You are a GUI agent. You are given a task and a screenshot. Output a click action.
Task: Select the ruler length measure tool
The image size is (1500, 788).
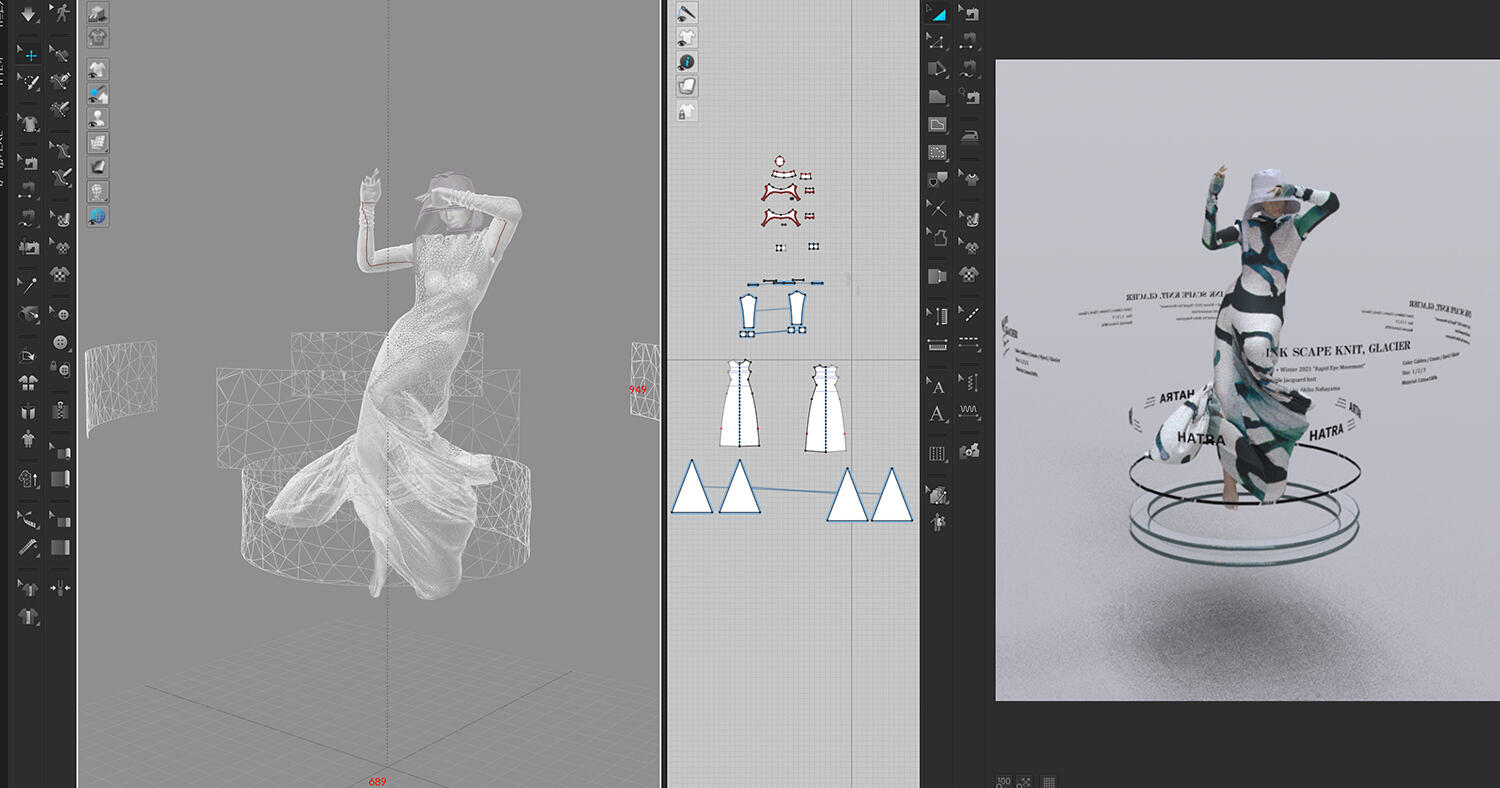point(30,547)
